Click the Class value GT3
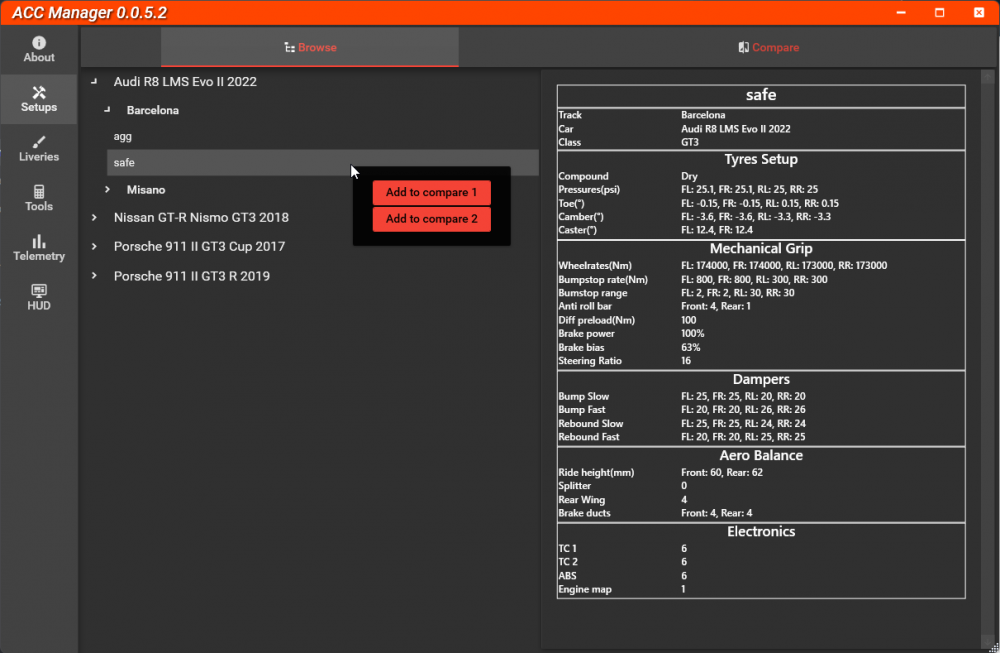 [x=689, y=142]
